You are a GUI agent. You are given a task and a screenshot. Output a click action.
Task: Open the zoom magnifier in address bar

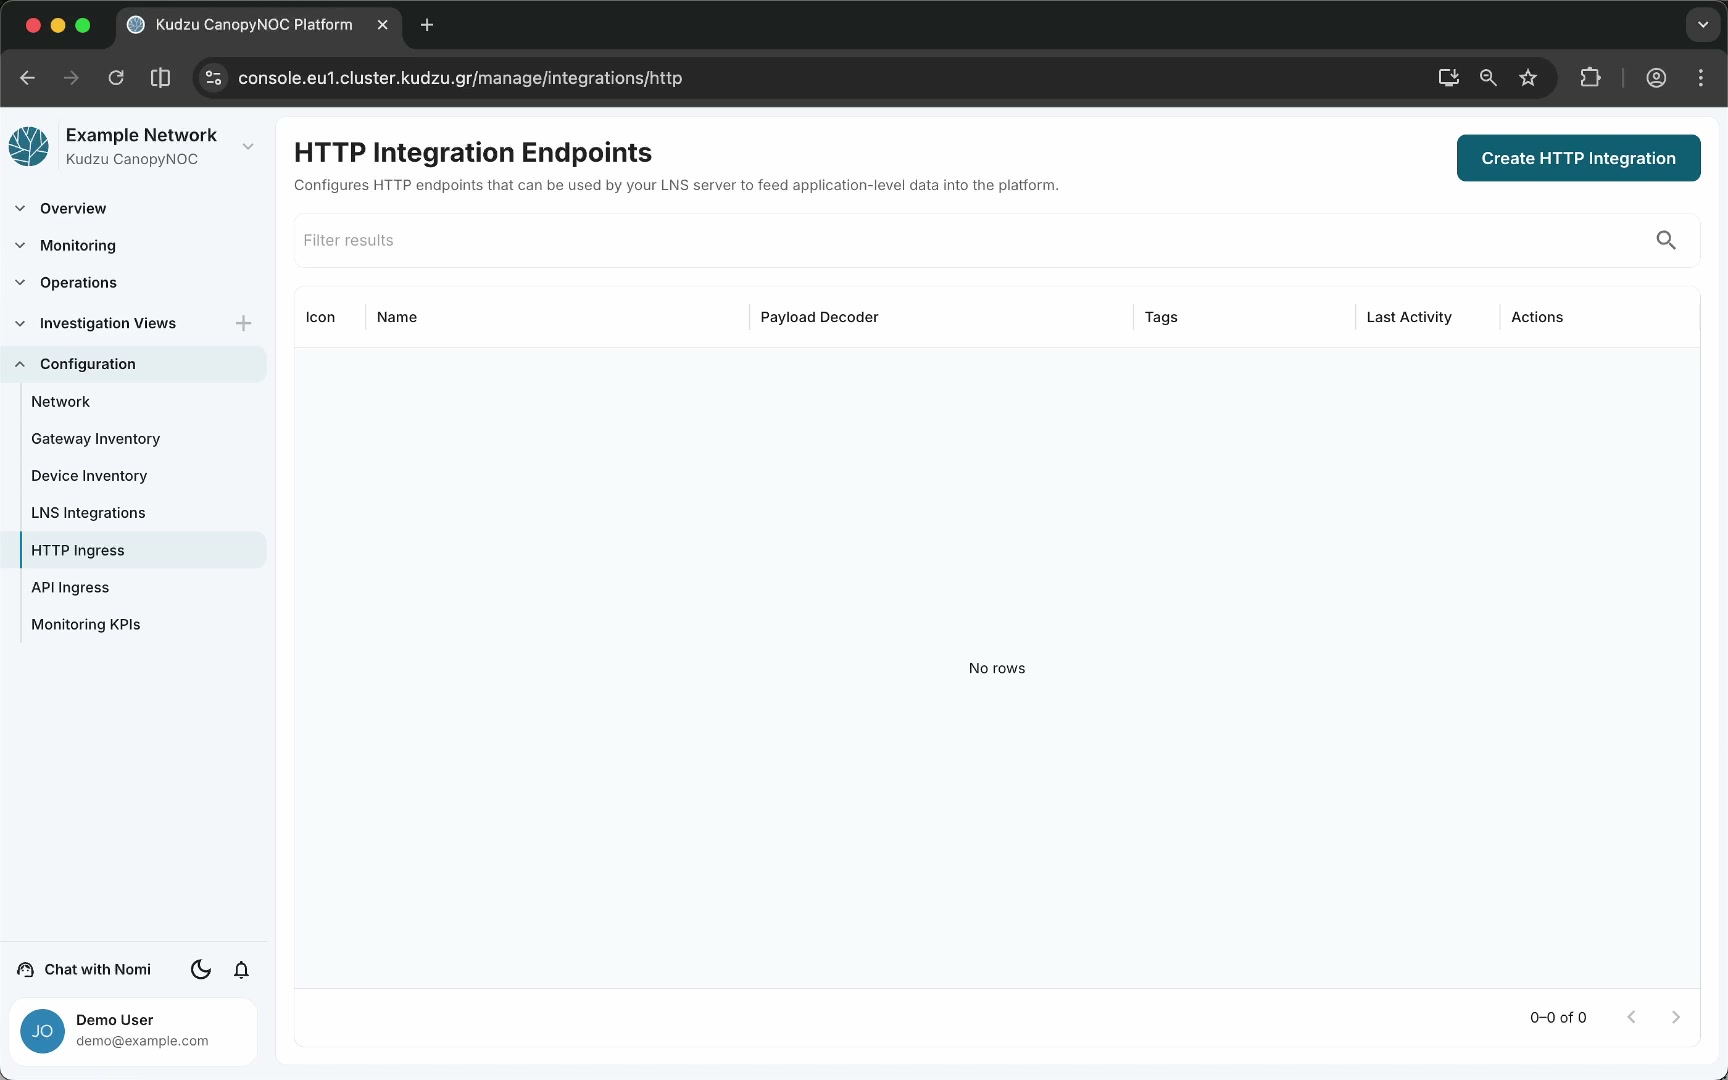(1488, 78)
